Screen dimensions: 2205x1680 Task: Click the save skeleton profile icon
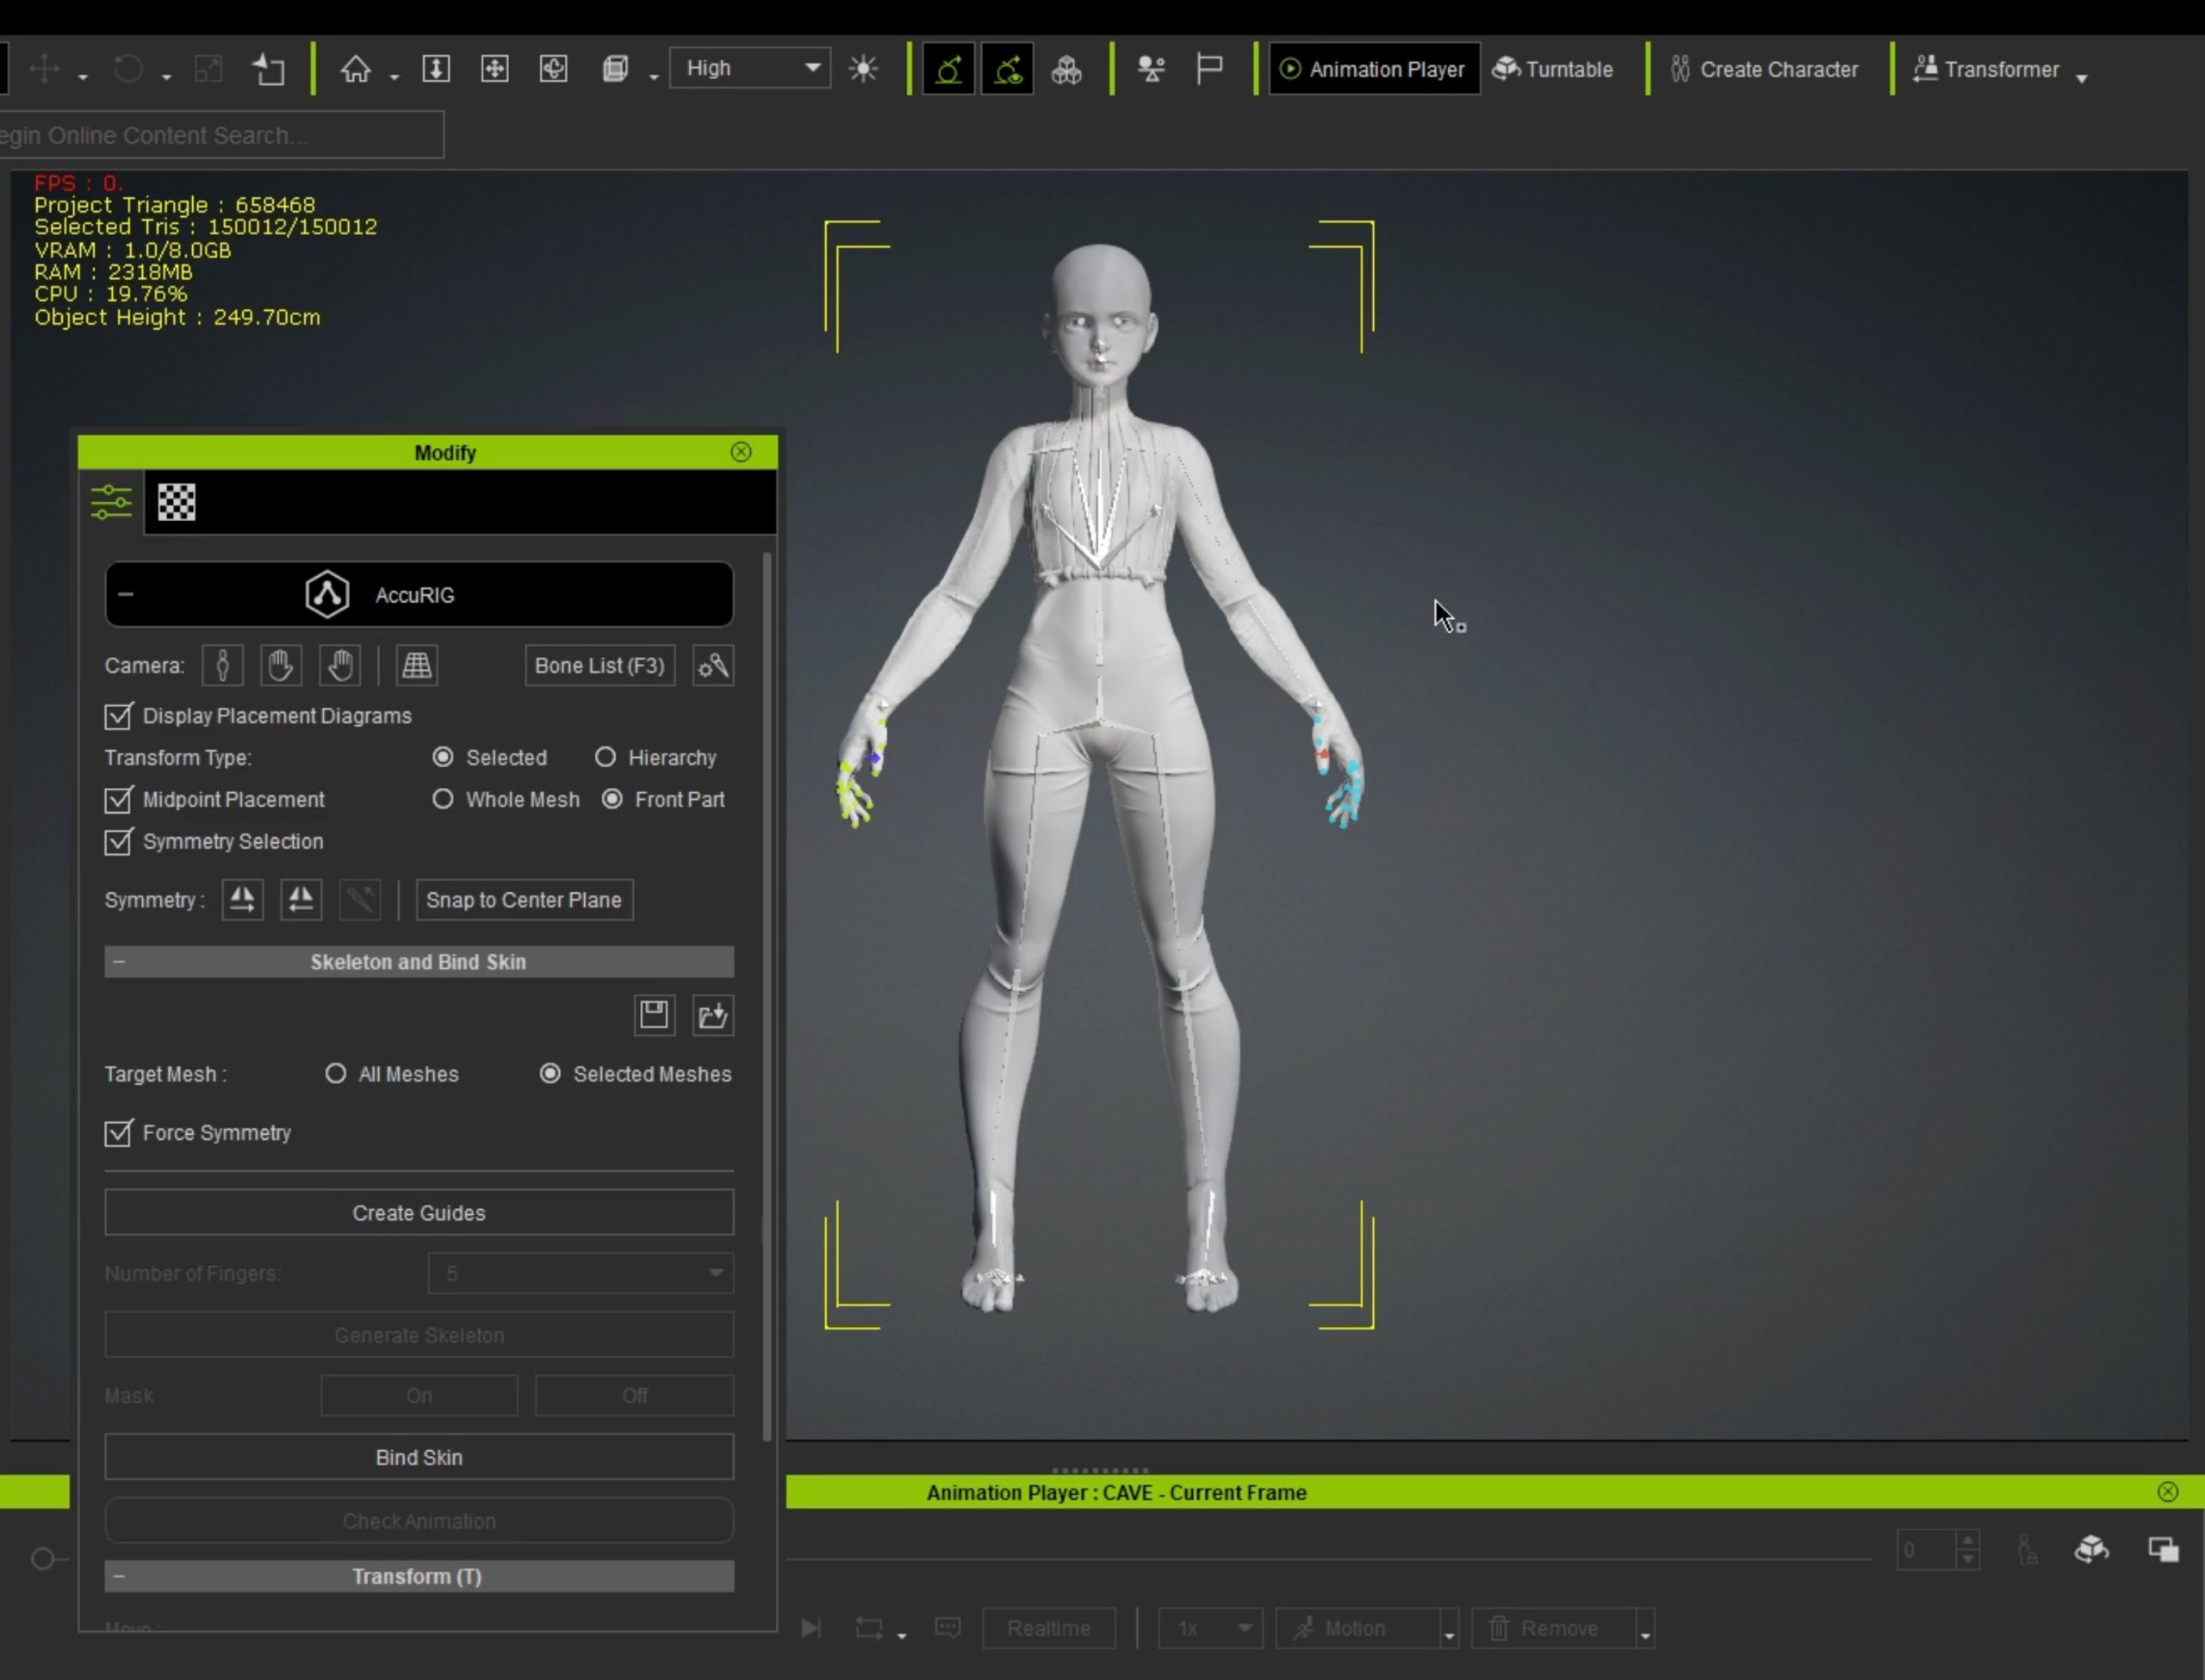coord(654,1015)
